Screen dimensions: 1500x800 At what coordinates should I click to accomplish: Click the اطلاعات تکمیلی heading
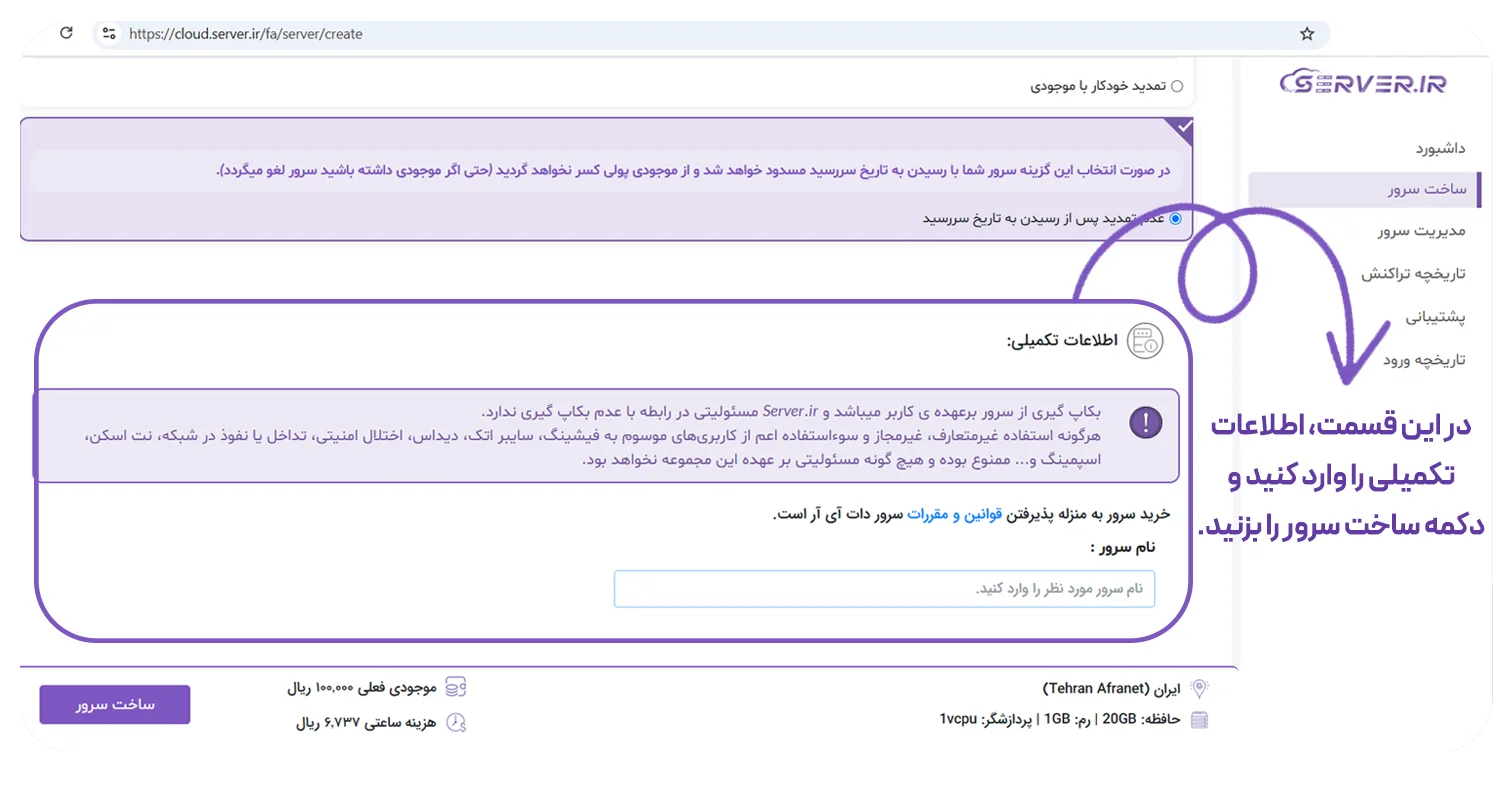coord(1062,341)
